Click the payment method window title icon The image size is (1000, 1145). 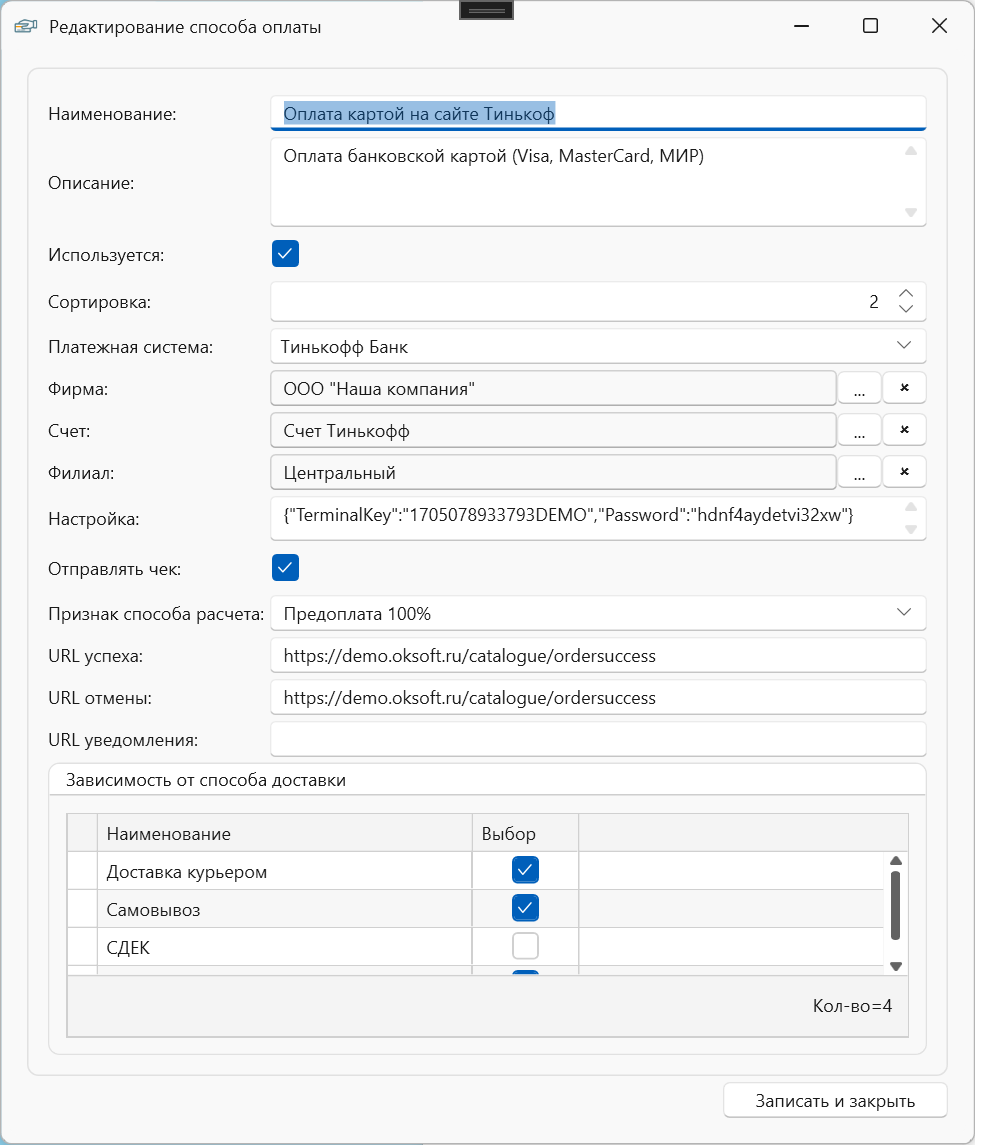26,27
